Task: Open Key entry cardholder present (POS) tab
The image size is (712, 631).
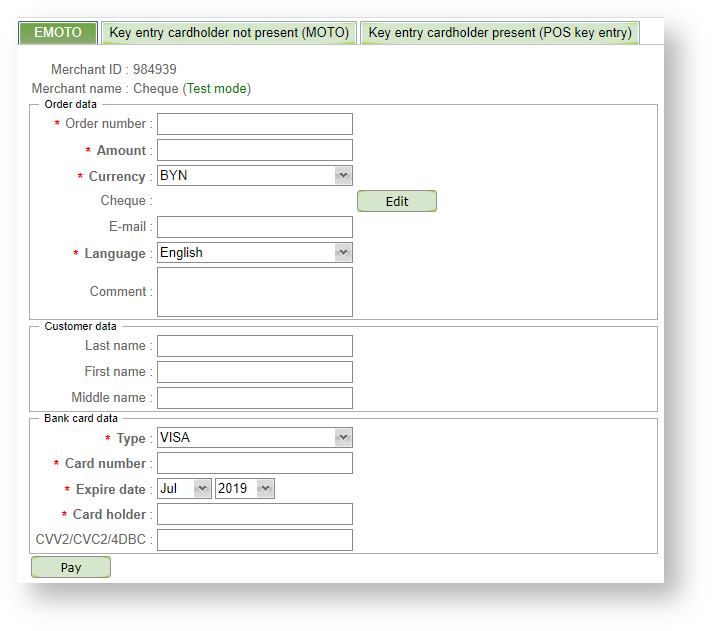Action: click(499, 32)
